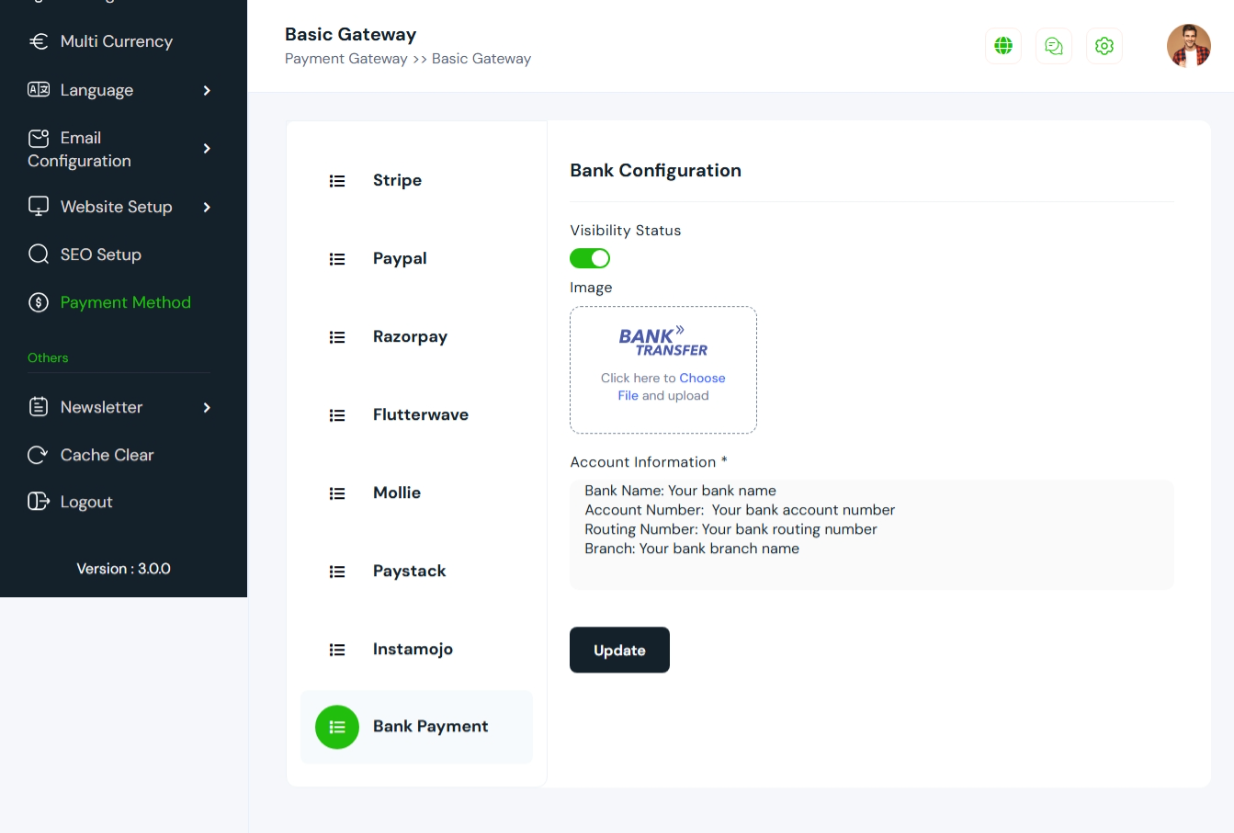Click the Payment Method dollar icon
Screen dimensions: 1234x833
pyautogui.click(x=38, y=302)
